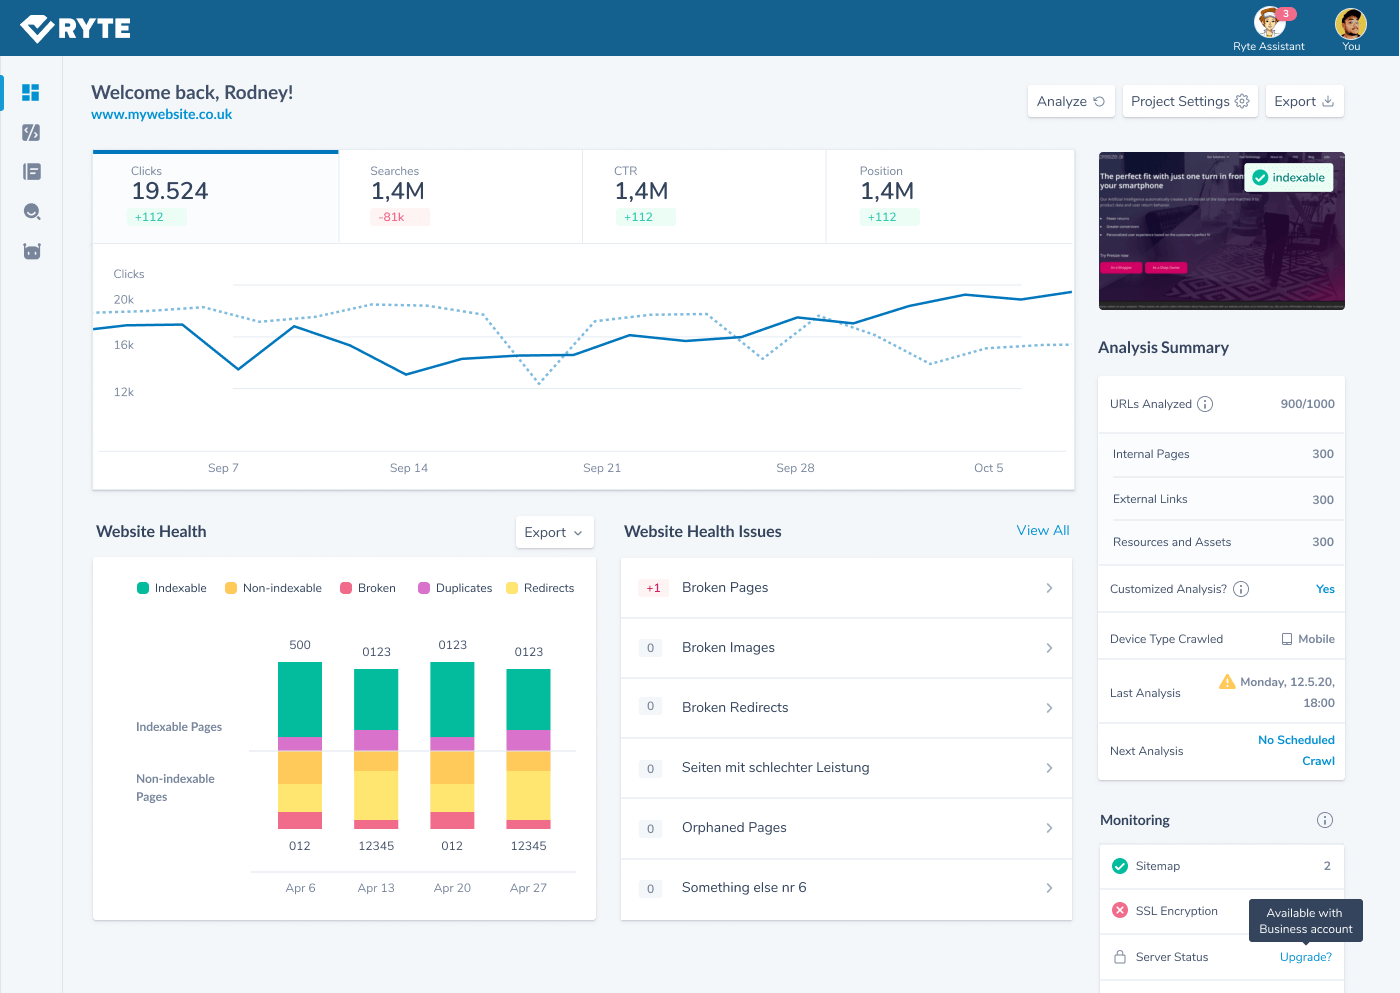The width and height of the screenshot is (1400, 993).
Task: Expand the Orphaned Pages issue row
Action: [x=1049, y=828]
